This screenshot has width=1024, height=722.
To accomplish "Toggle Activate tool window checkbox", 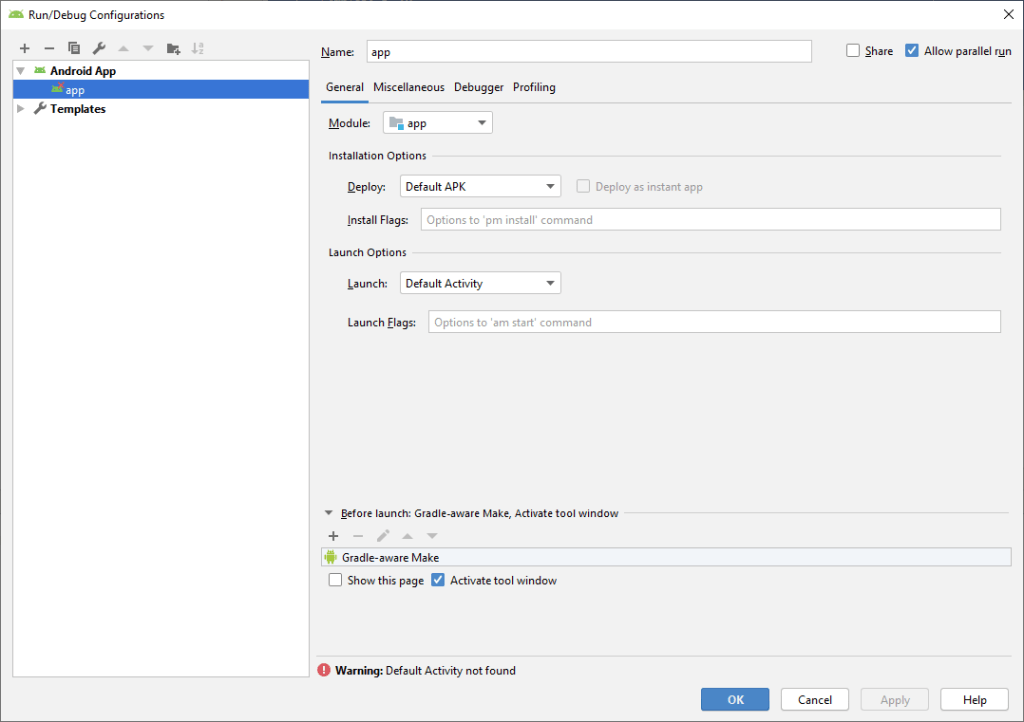I will point(438,580).
